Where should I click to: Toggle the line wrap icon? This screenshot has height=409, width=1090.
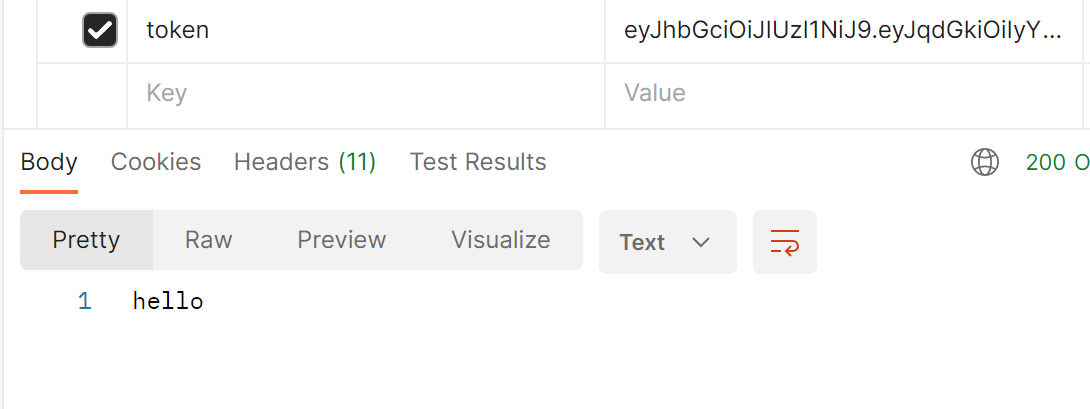pyautogui.click(x=785, y=242)
